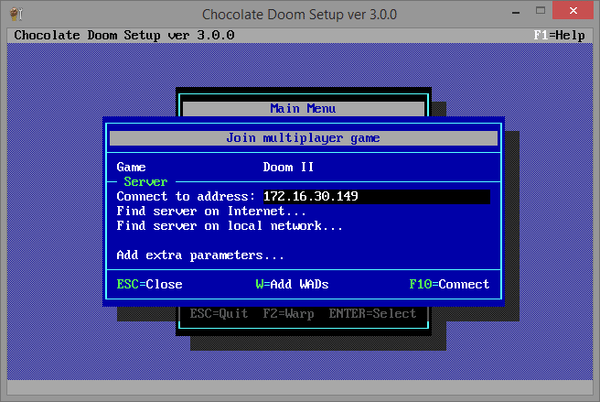The height and width of the screenshot is (402, 600).
Task: Maximize the Chocolate Doom Setup window
Action: (540, 11)
